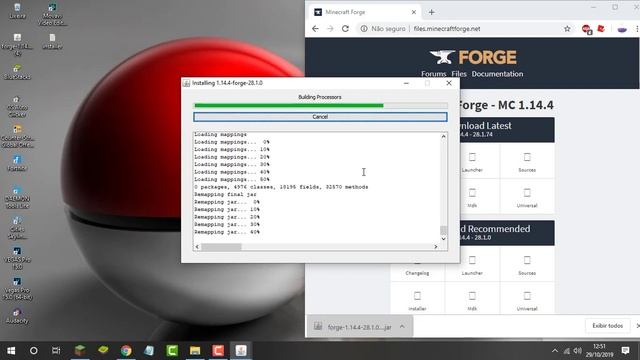Screen dimensions: 640x360
Task: Click the 'Remapping jar... 40%' log line
Action: coord(227,232)
